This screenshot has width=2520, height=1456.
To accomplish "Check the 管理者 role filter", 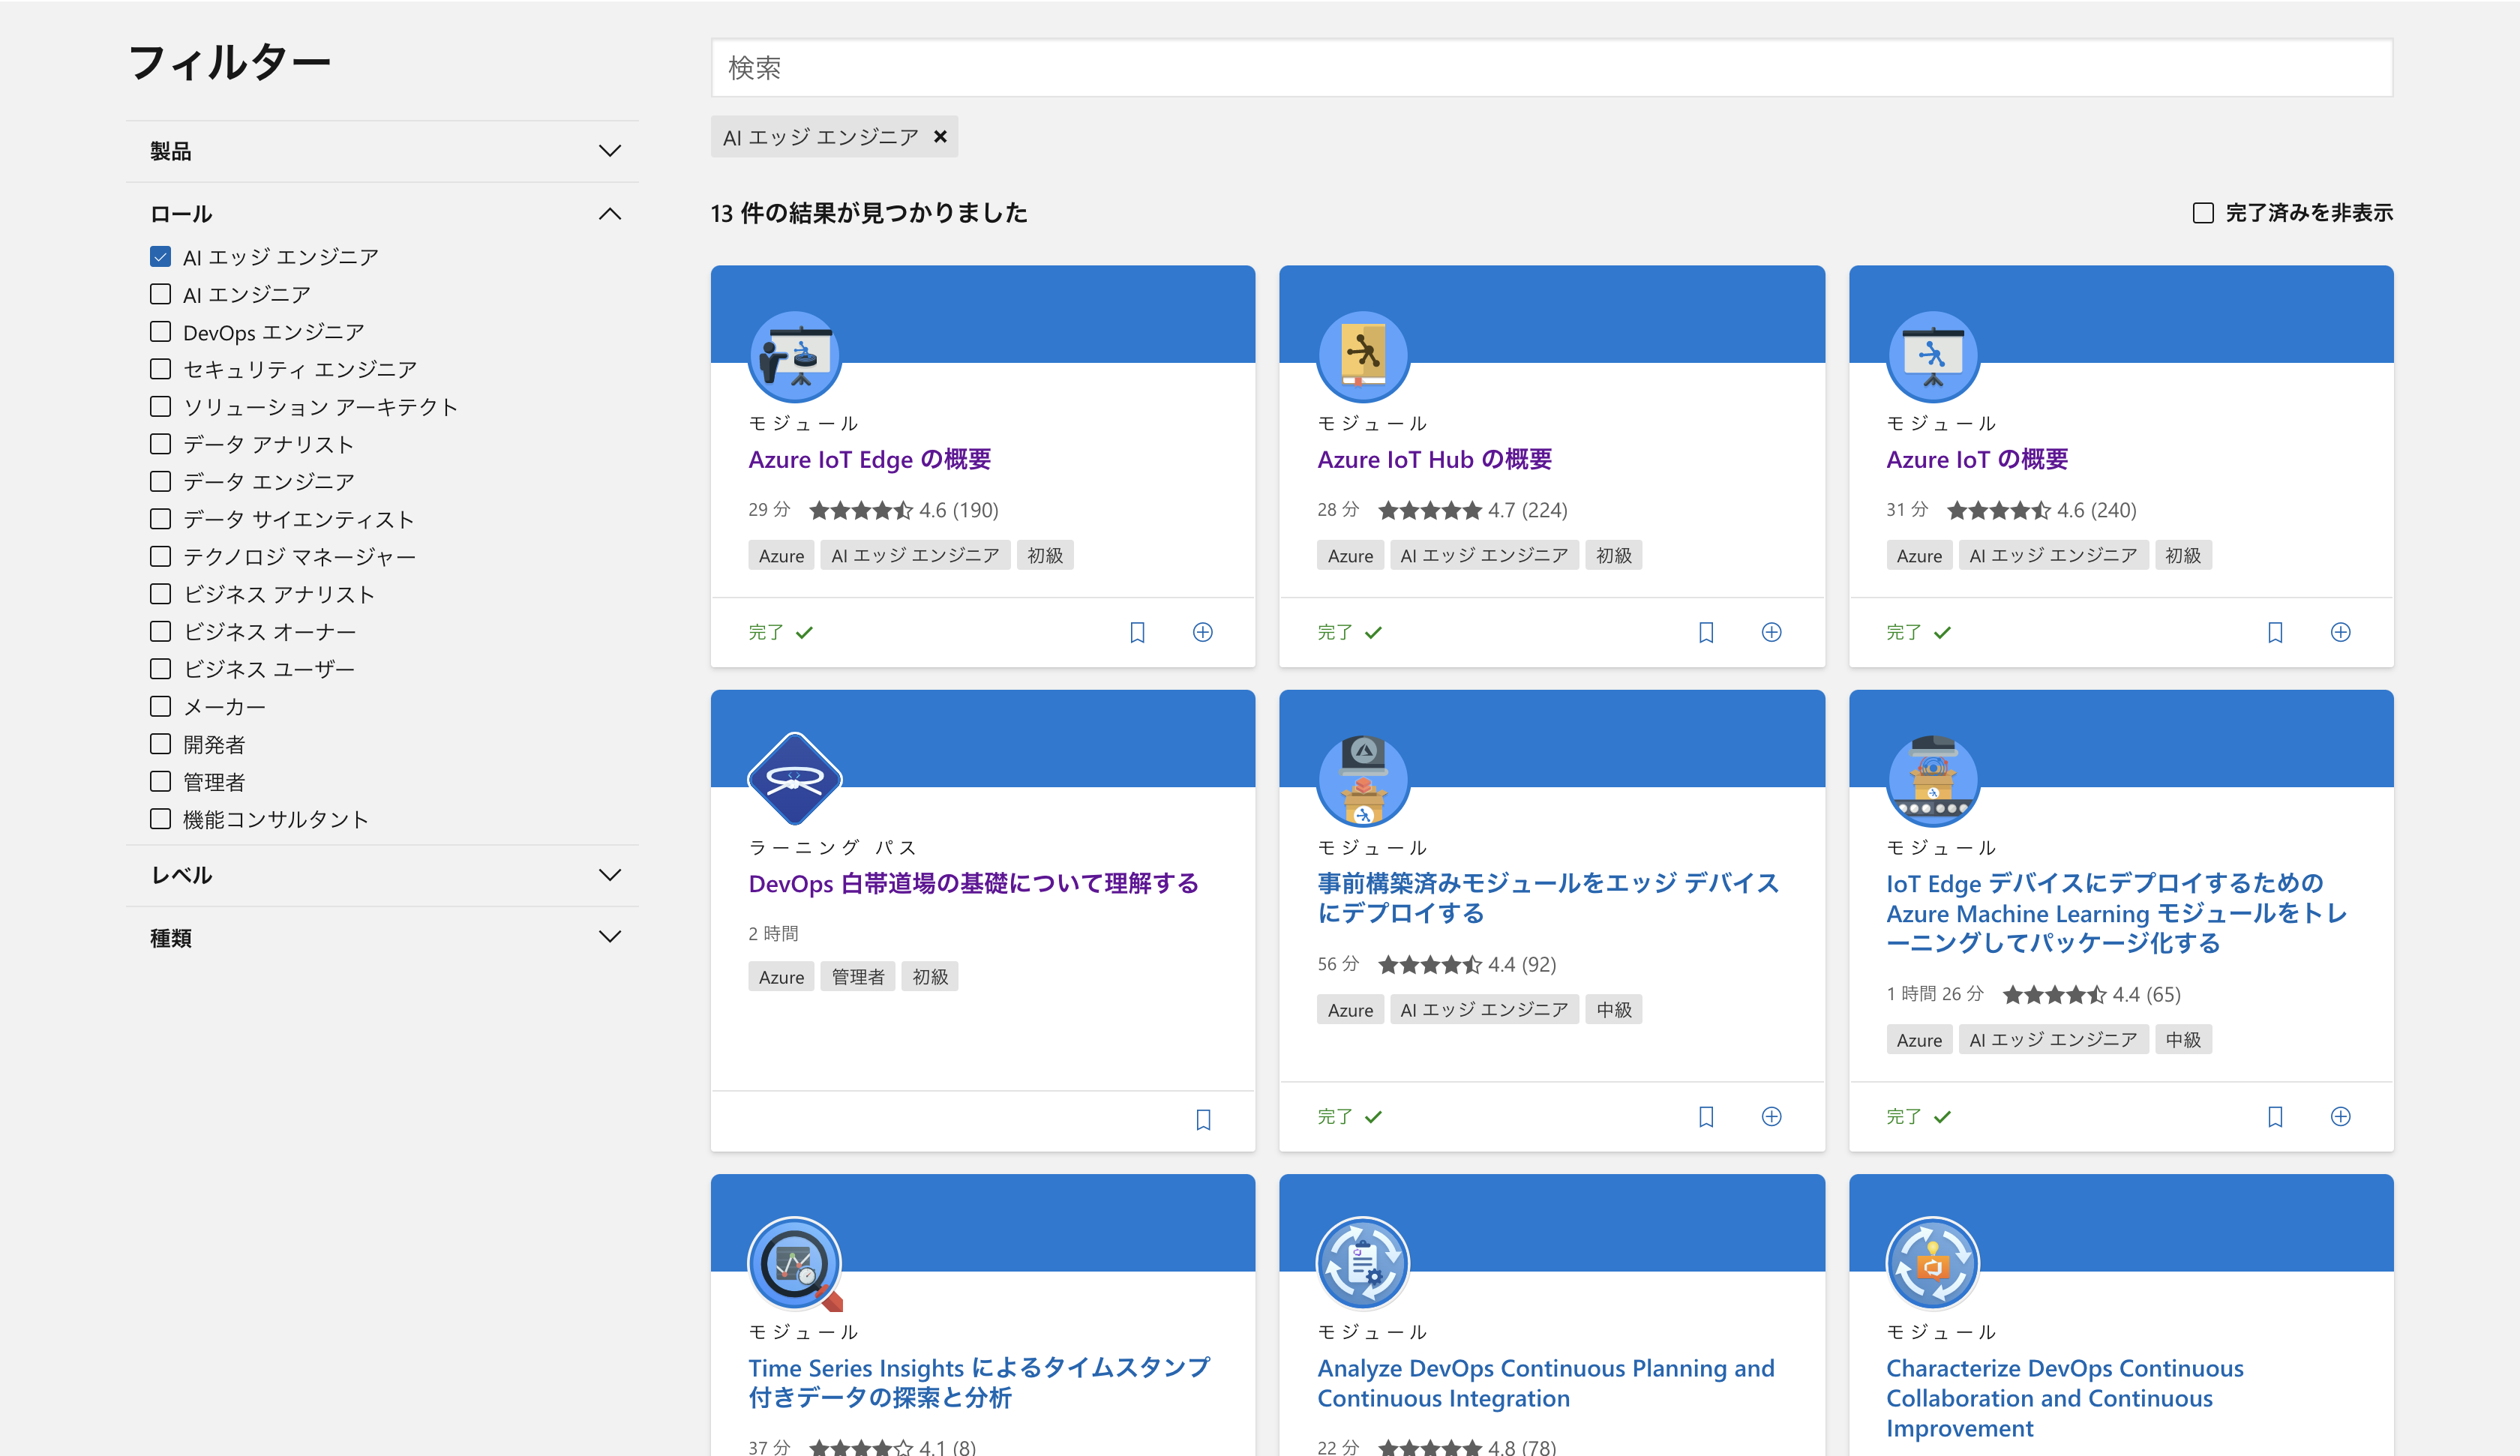I will [x=160, y=781].
